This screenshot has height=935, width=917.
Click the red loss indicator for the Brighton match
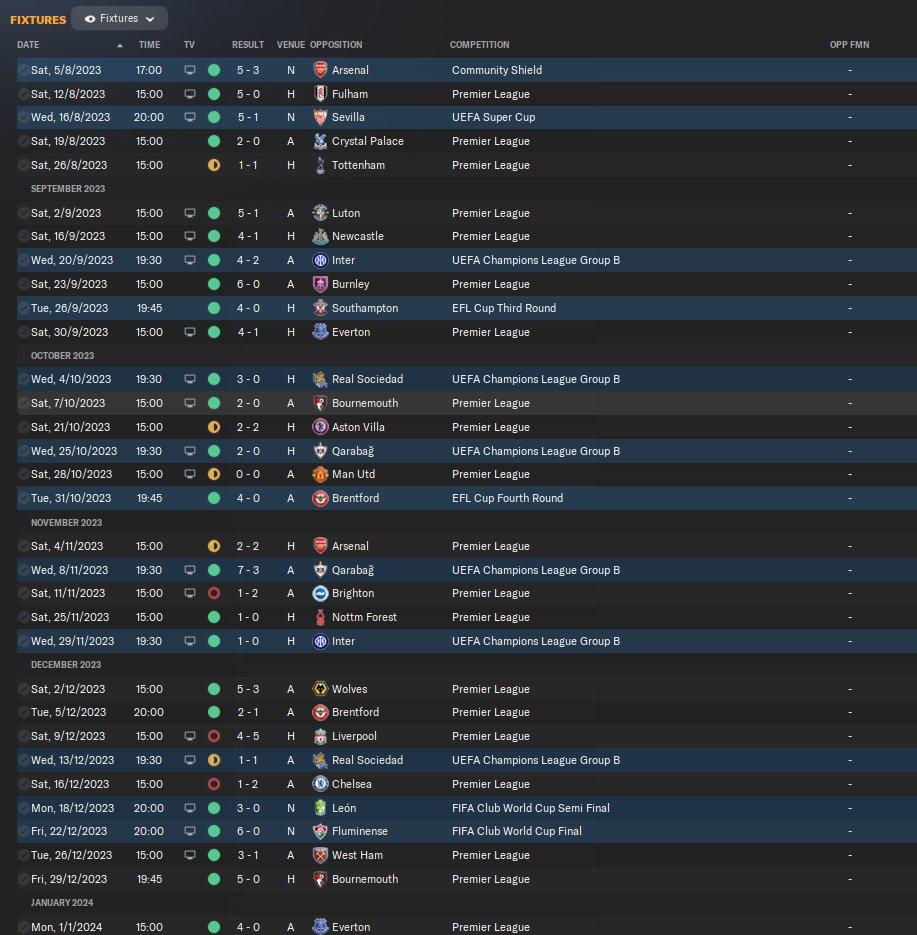point(214,593)
